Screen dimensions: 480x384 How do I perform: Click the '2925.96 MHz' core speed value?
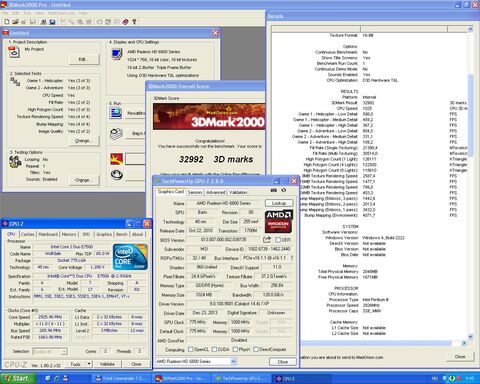(x=50, y=317)
